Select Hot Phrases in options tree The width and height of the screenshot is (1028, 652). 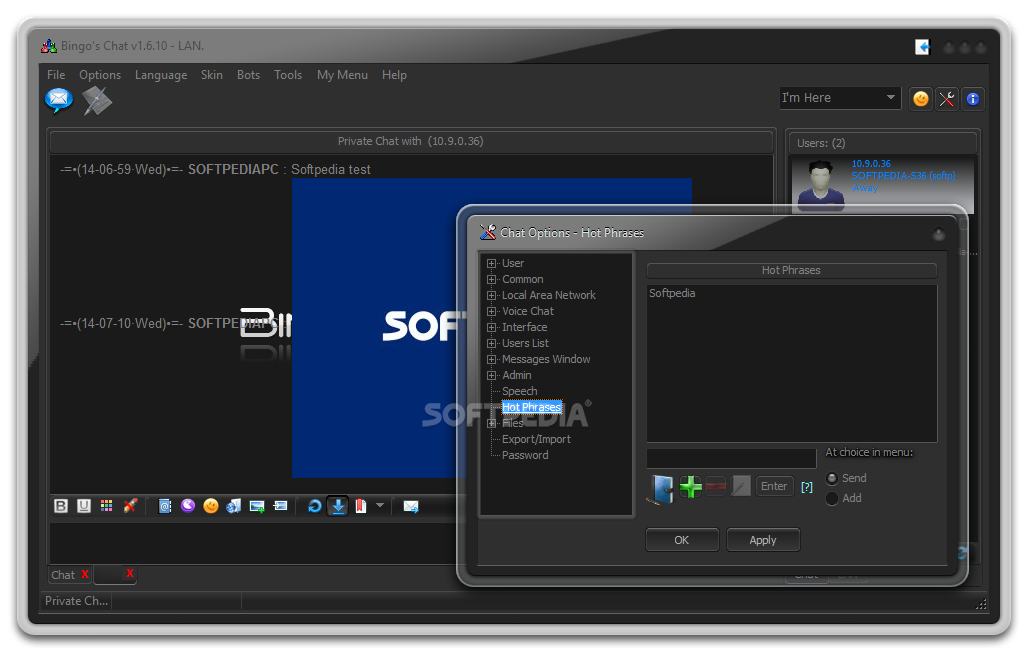pyautogui.click(x=532, y=407)
